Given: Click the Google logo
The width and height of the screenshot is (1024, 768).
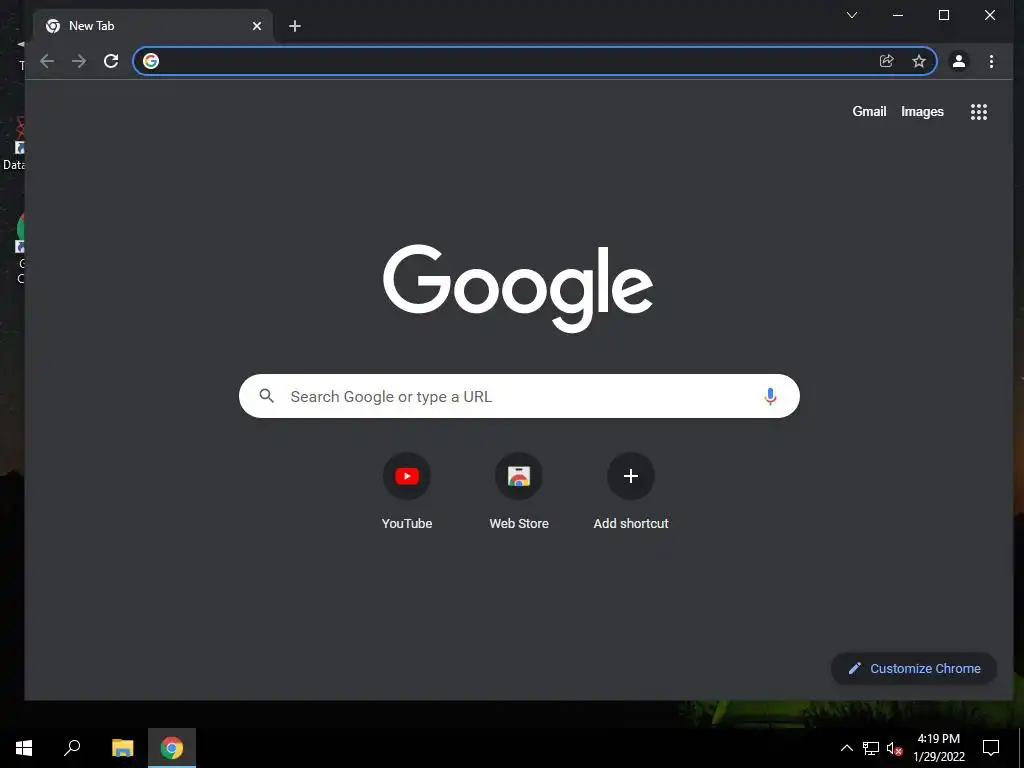Looking at the screenshot, I should point(518,288).
